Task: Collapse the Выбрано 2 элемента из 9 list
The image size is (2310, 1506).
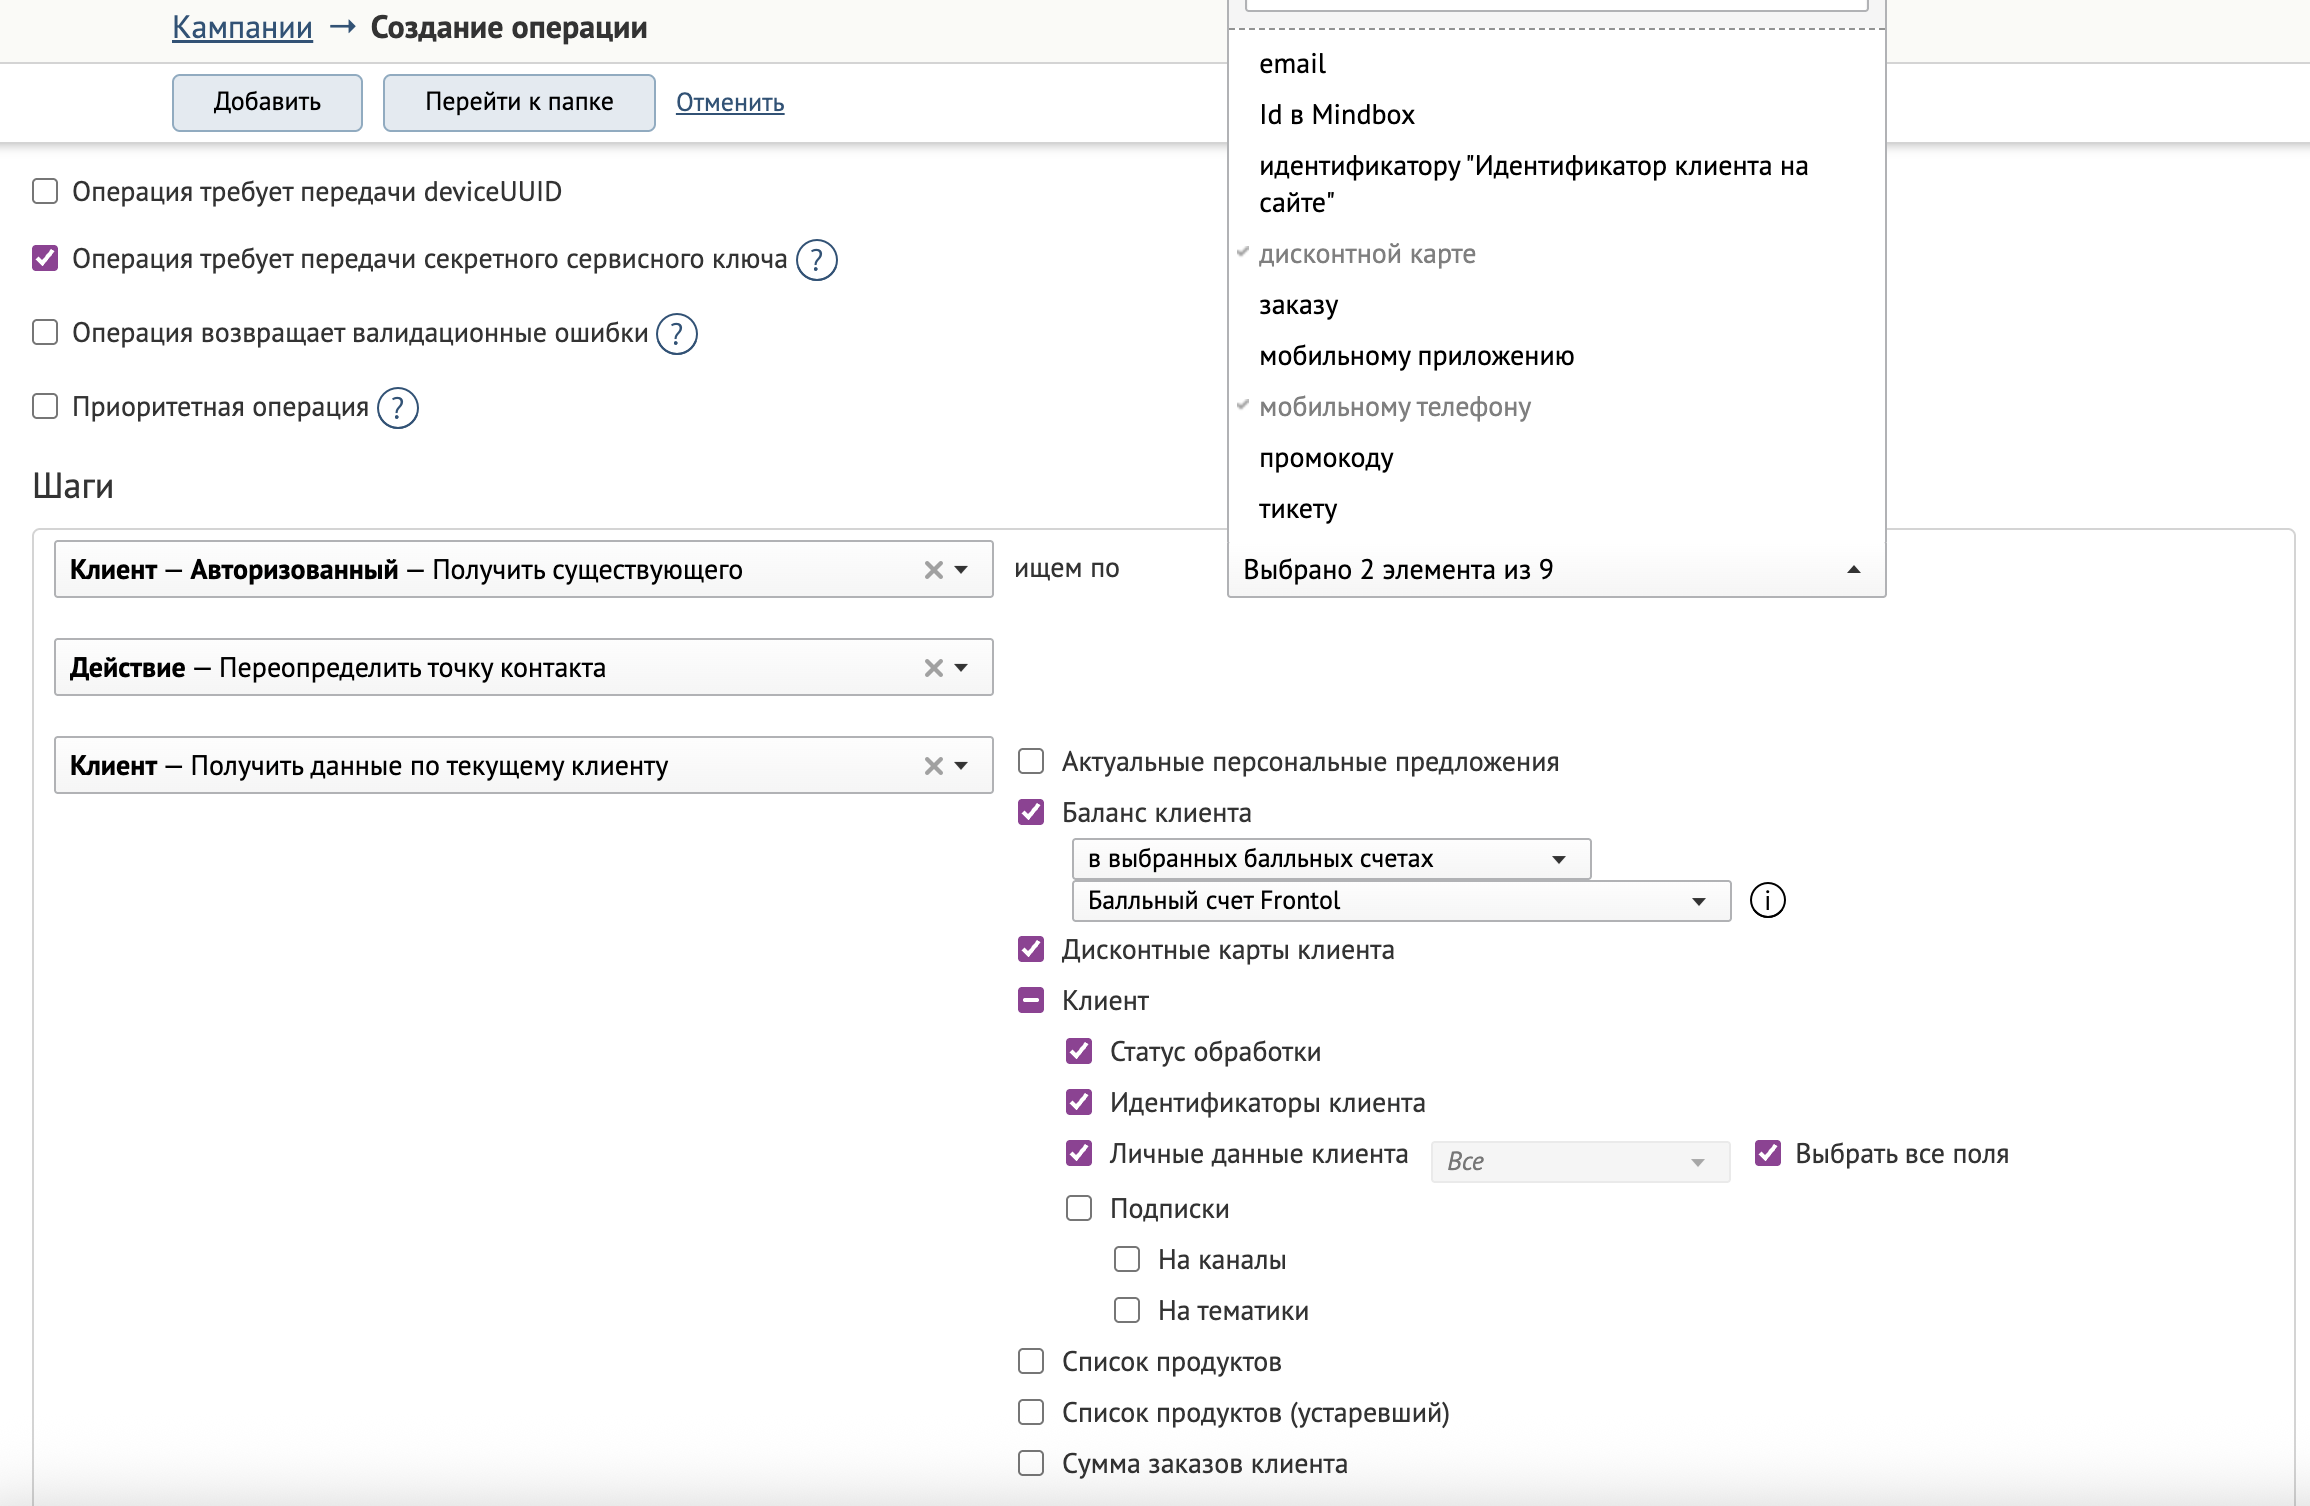Action: [1853, 570]
